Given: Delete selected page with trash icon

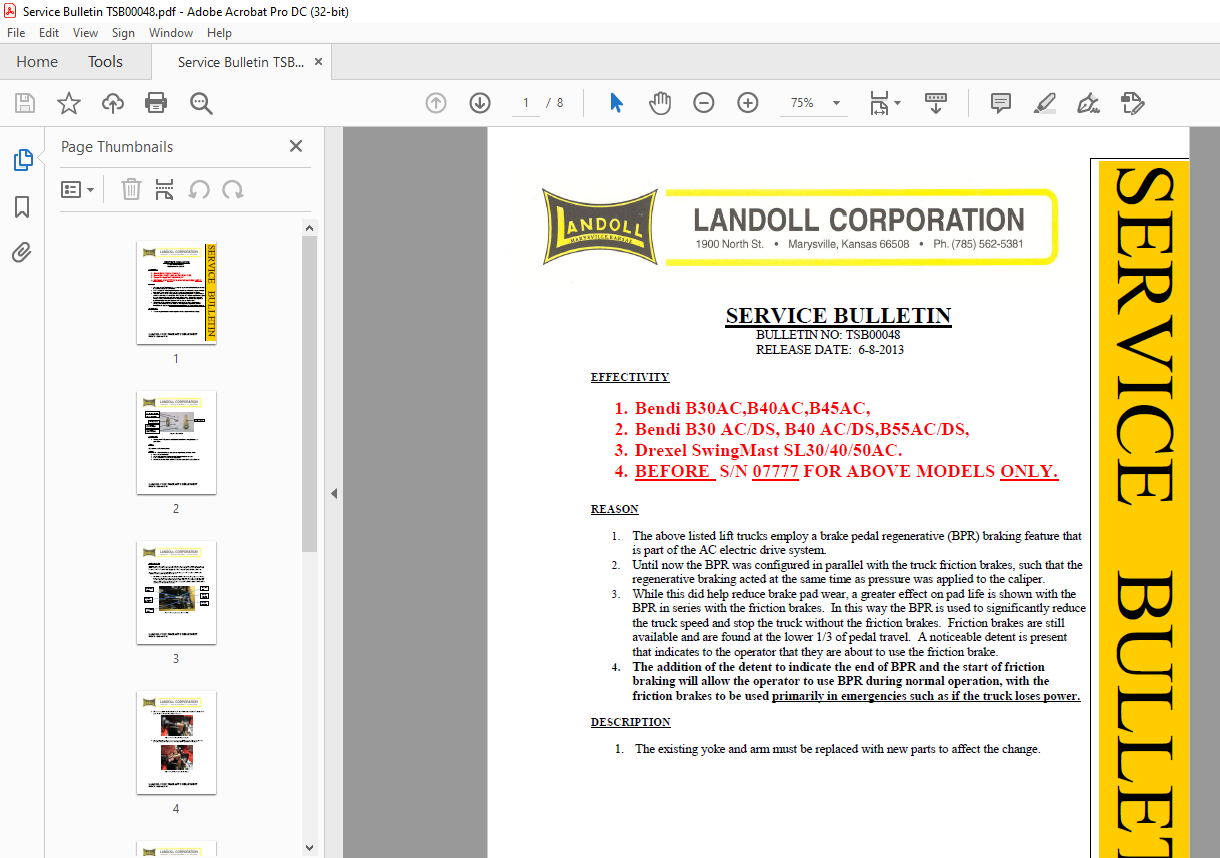Looking at the screenshot, I should coord(131,189).
